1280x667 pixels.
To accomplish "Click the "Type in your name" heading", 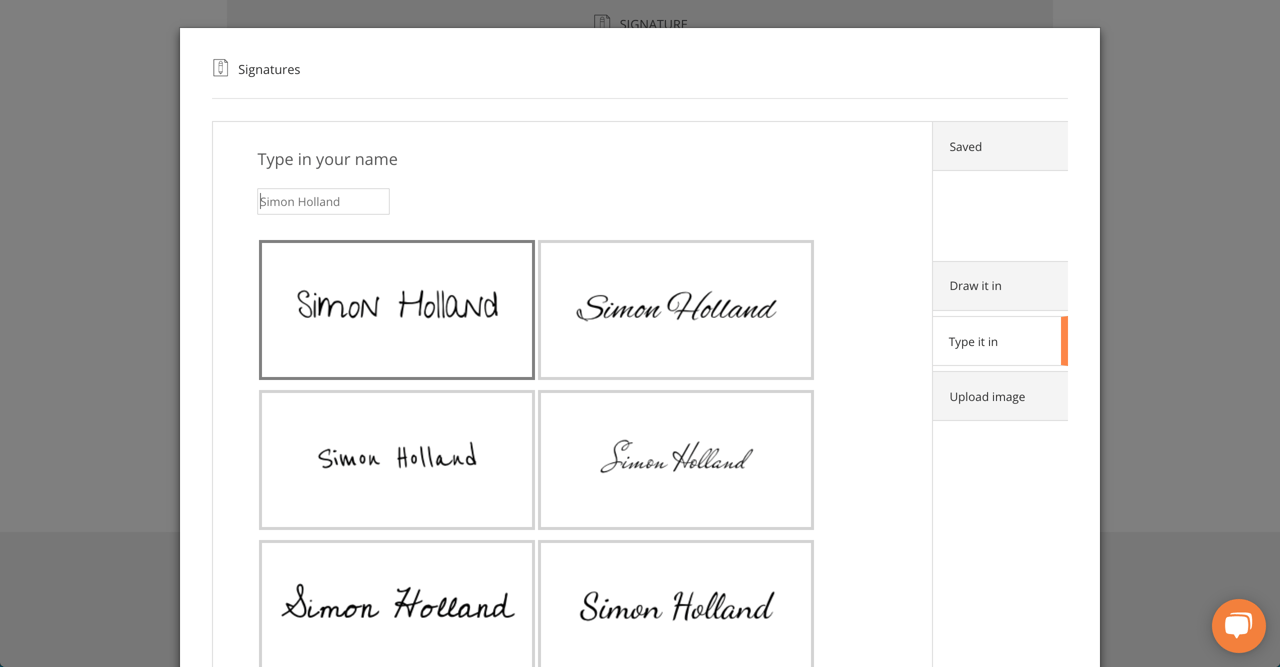I will point(327,159).
